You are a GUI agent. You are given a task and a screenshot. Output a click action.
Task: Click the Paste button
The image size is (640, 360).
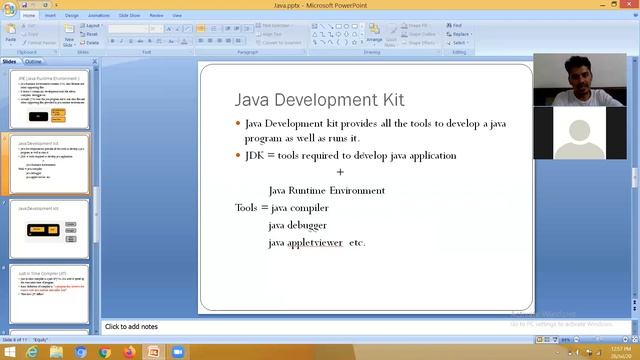point(11,33)
